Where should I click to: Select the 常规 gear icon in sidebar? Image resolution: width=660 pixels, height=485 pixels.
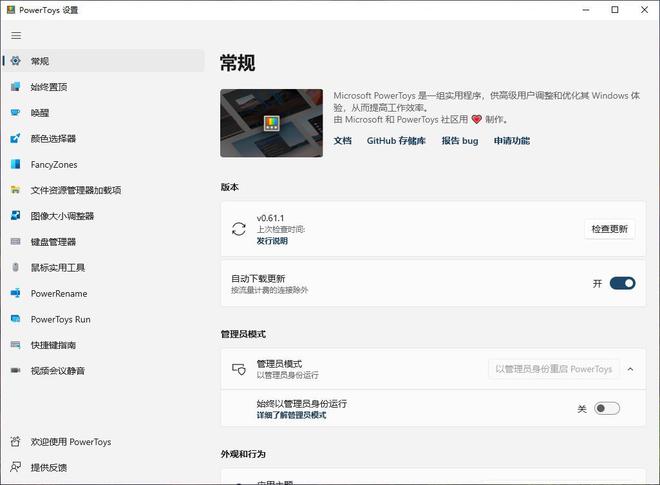coord(16,61)
